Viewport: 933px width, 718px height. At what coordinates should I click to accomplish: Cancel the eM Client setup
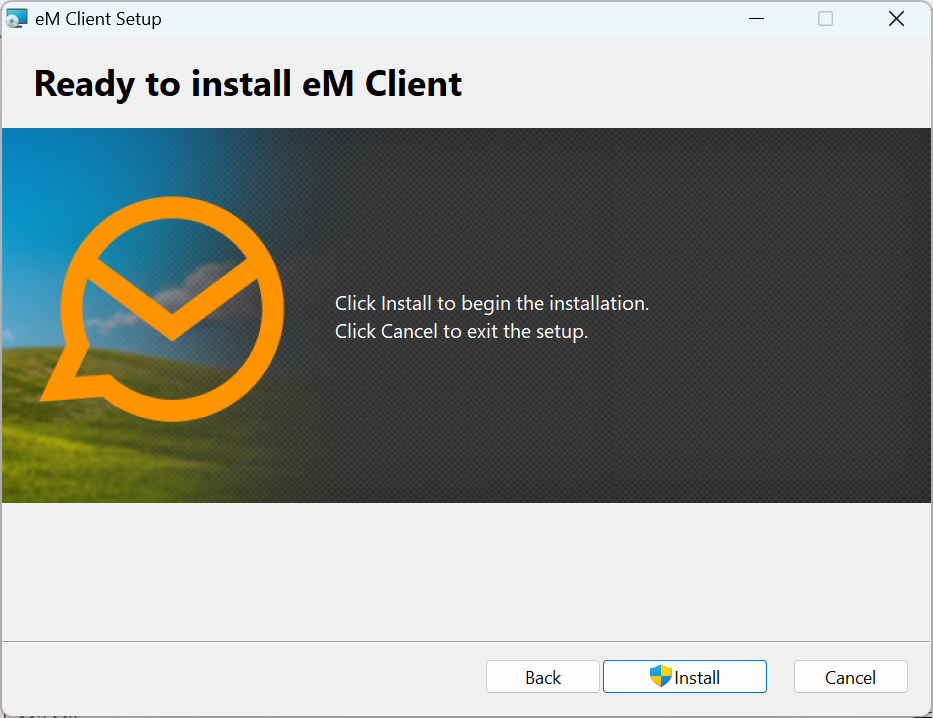pos(850,676)
